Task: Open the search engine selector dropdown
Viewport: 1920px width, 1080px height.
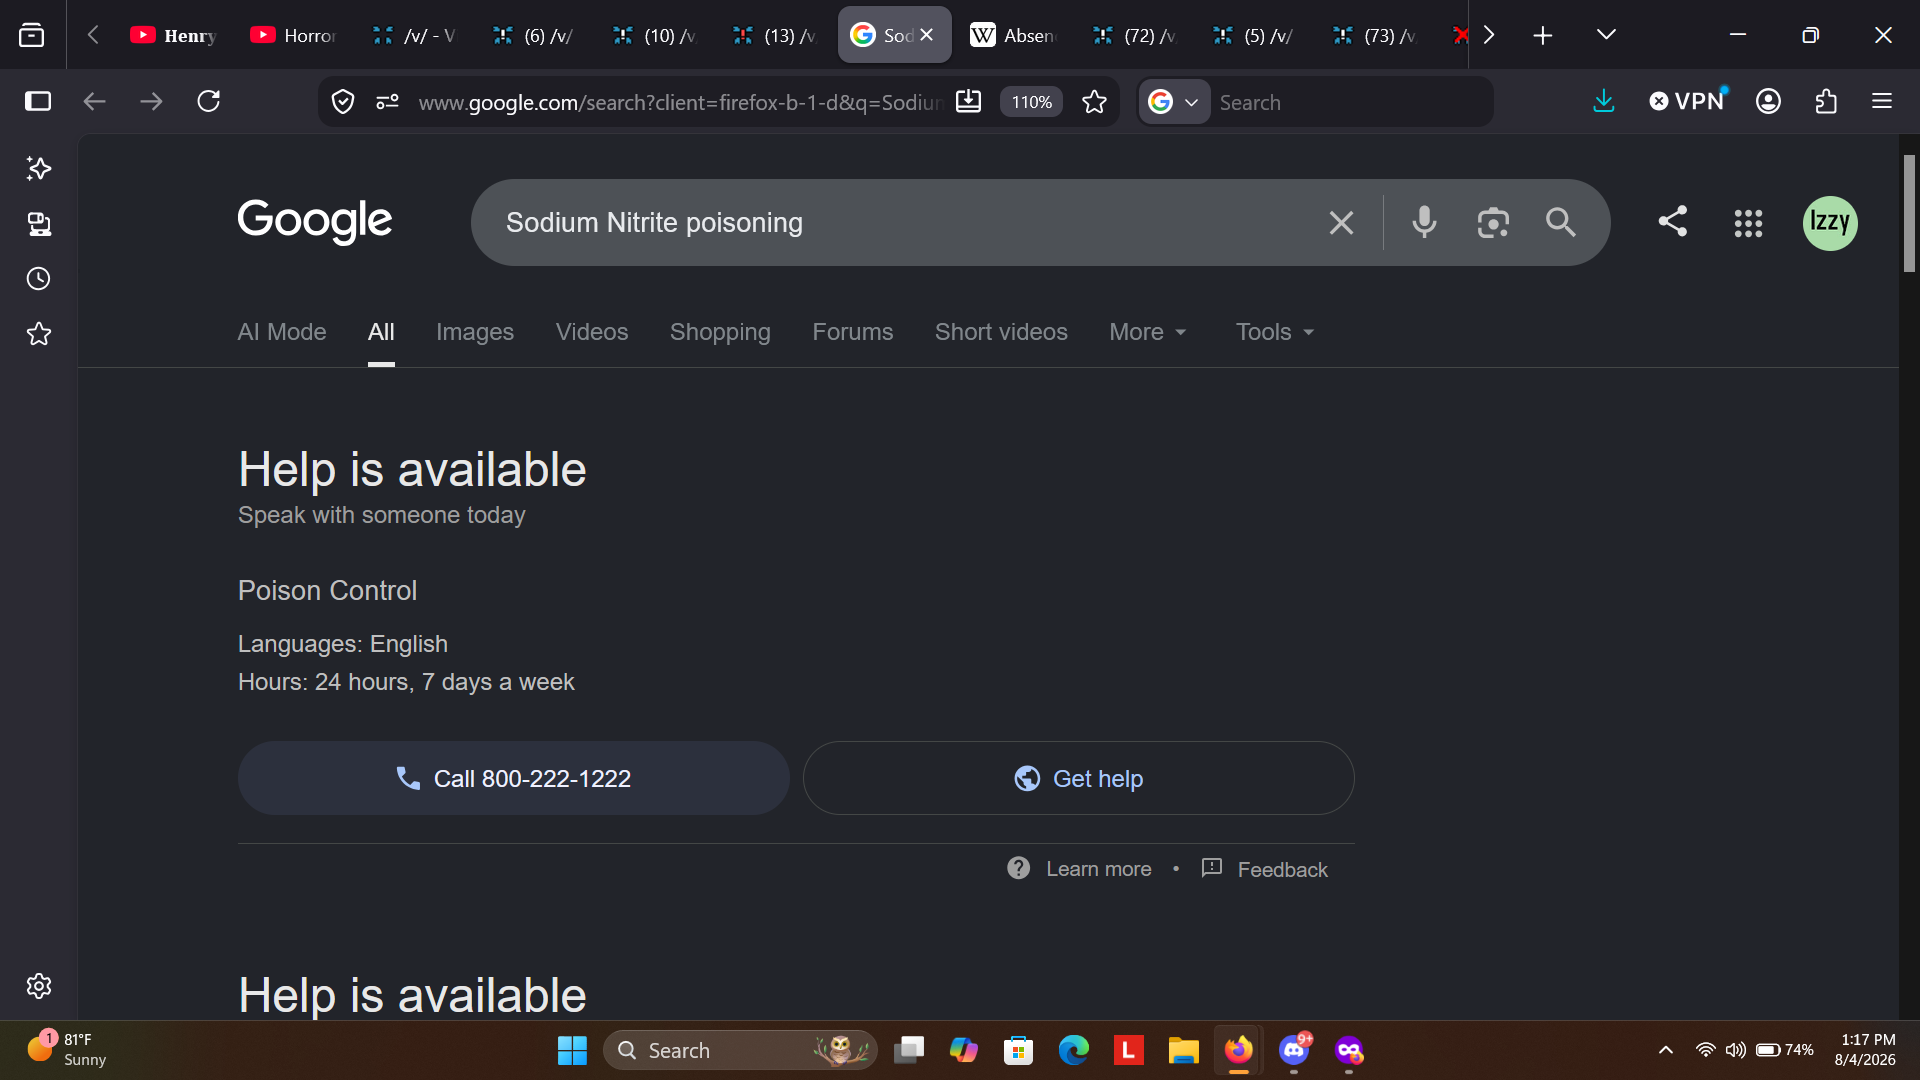Action: click(x=1174, y=102)
